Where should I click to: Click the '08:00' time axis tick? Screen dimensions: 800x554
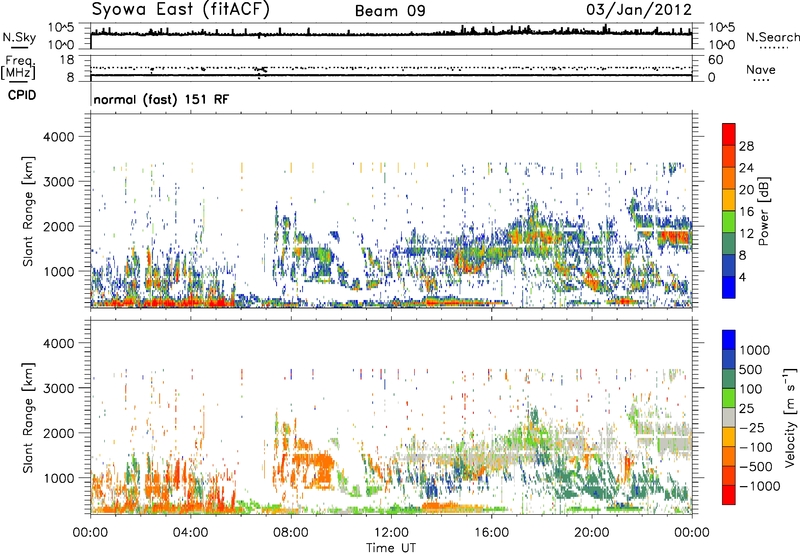291,533
